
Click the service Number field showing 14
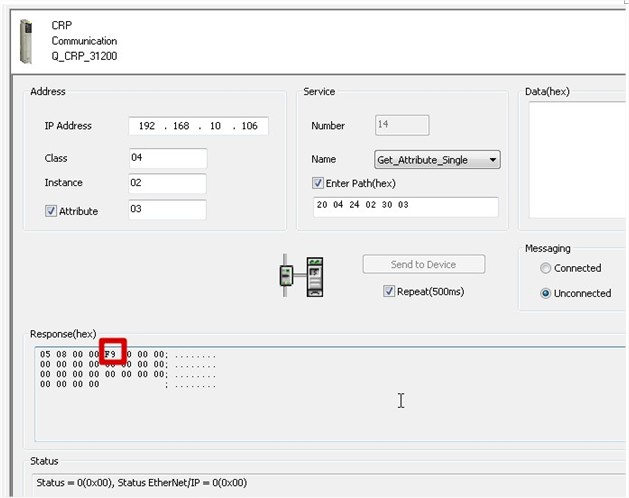pos(402,125)
